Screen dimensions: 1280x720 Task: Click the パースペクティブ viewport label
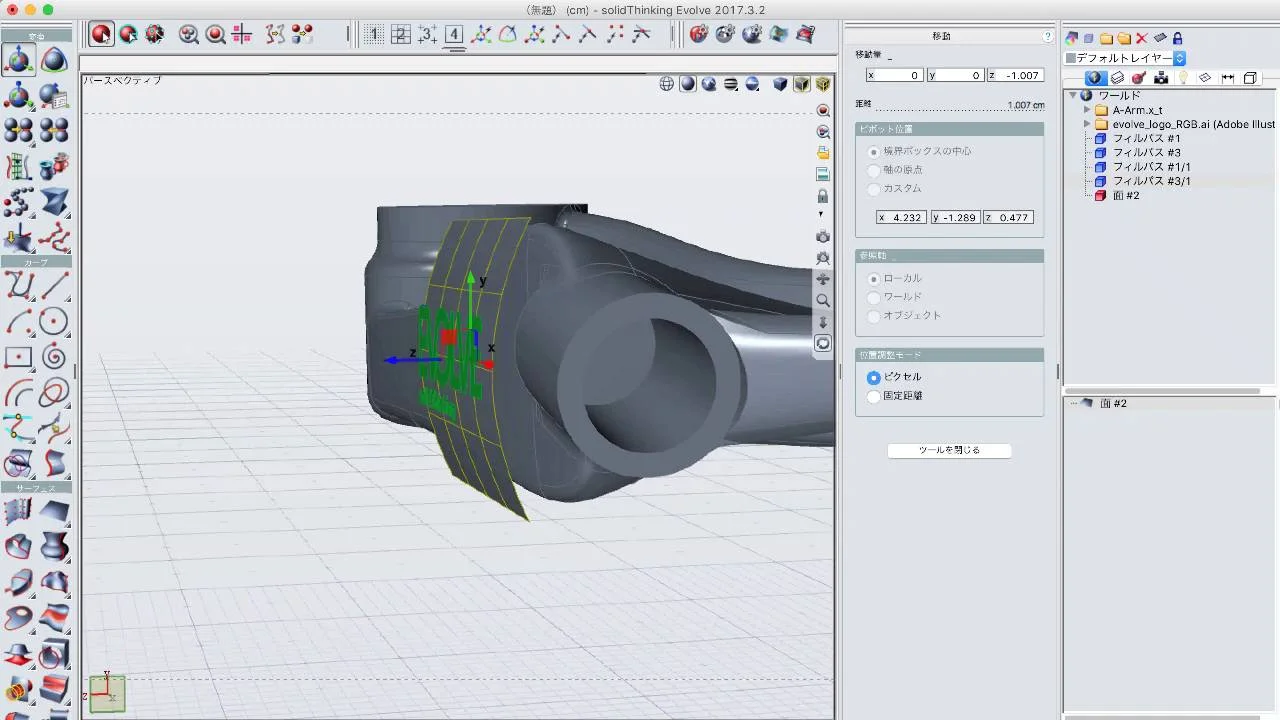[122, 80]
